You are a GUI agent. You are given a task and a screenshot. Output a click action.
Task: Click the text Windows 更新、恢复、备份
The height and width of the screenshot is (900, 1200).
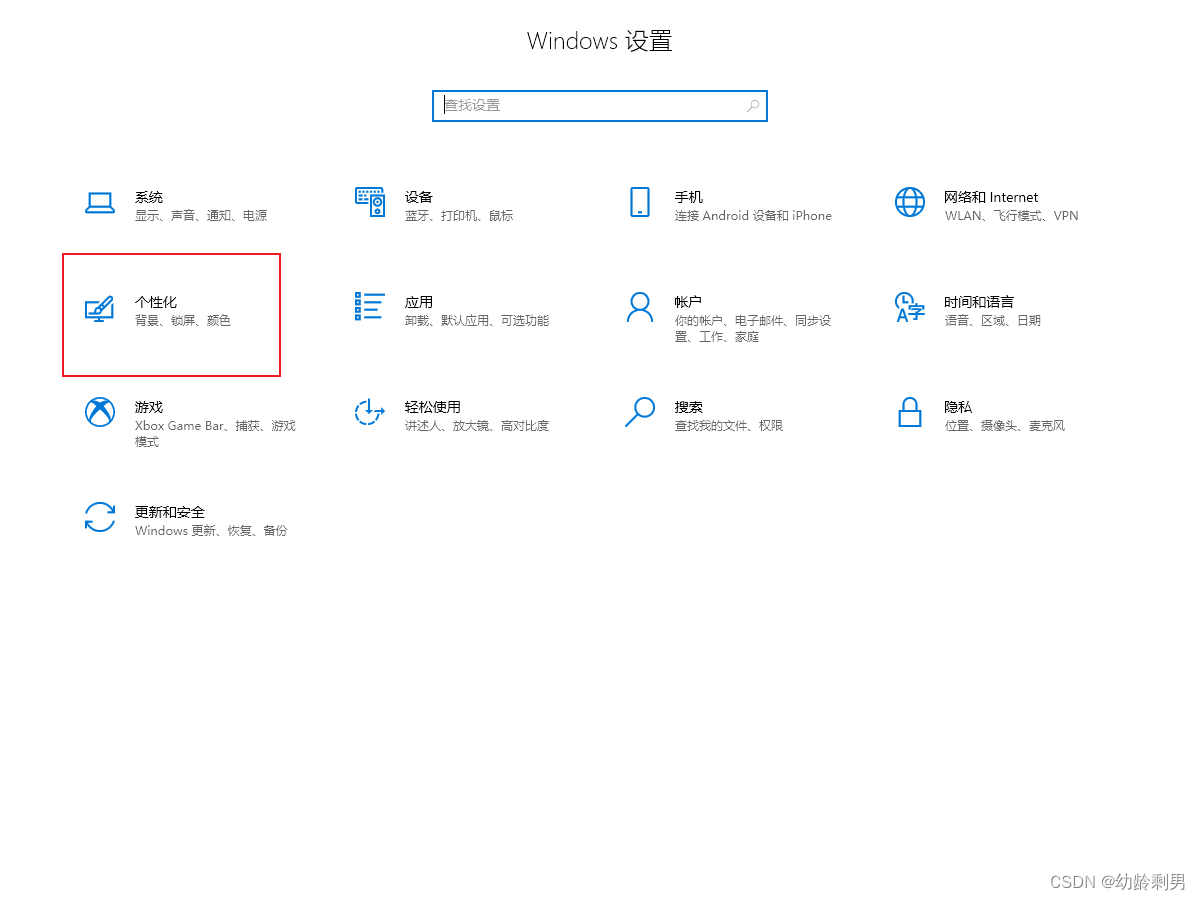(x=211, y=531)
